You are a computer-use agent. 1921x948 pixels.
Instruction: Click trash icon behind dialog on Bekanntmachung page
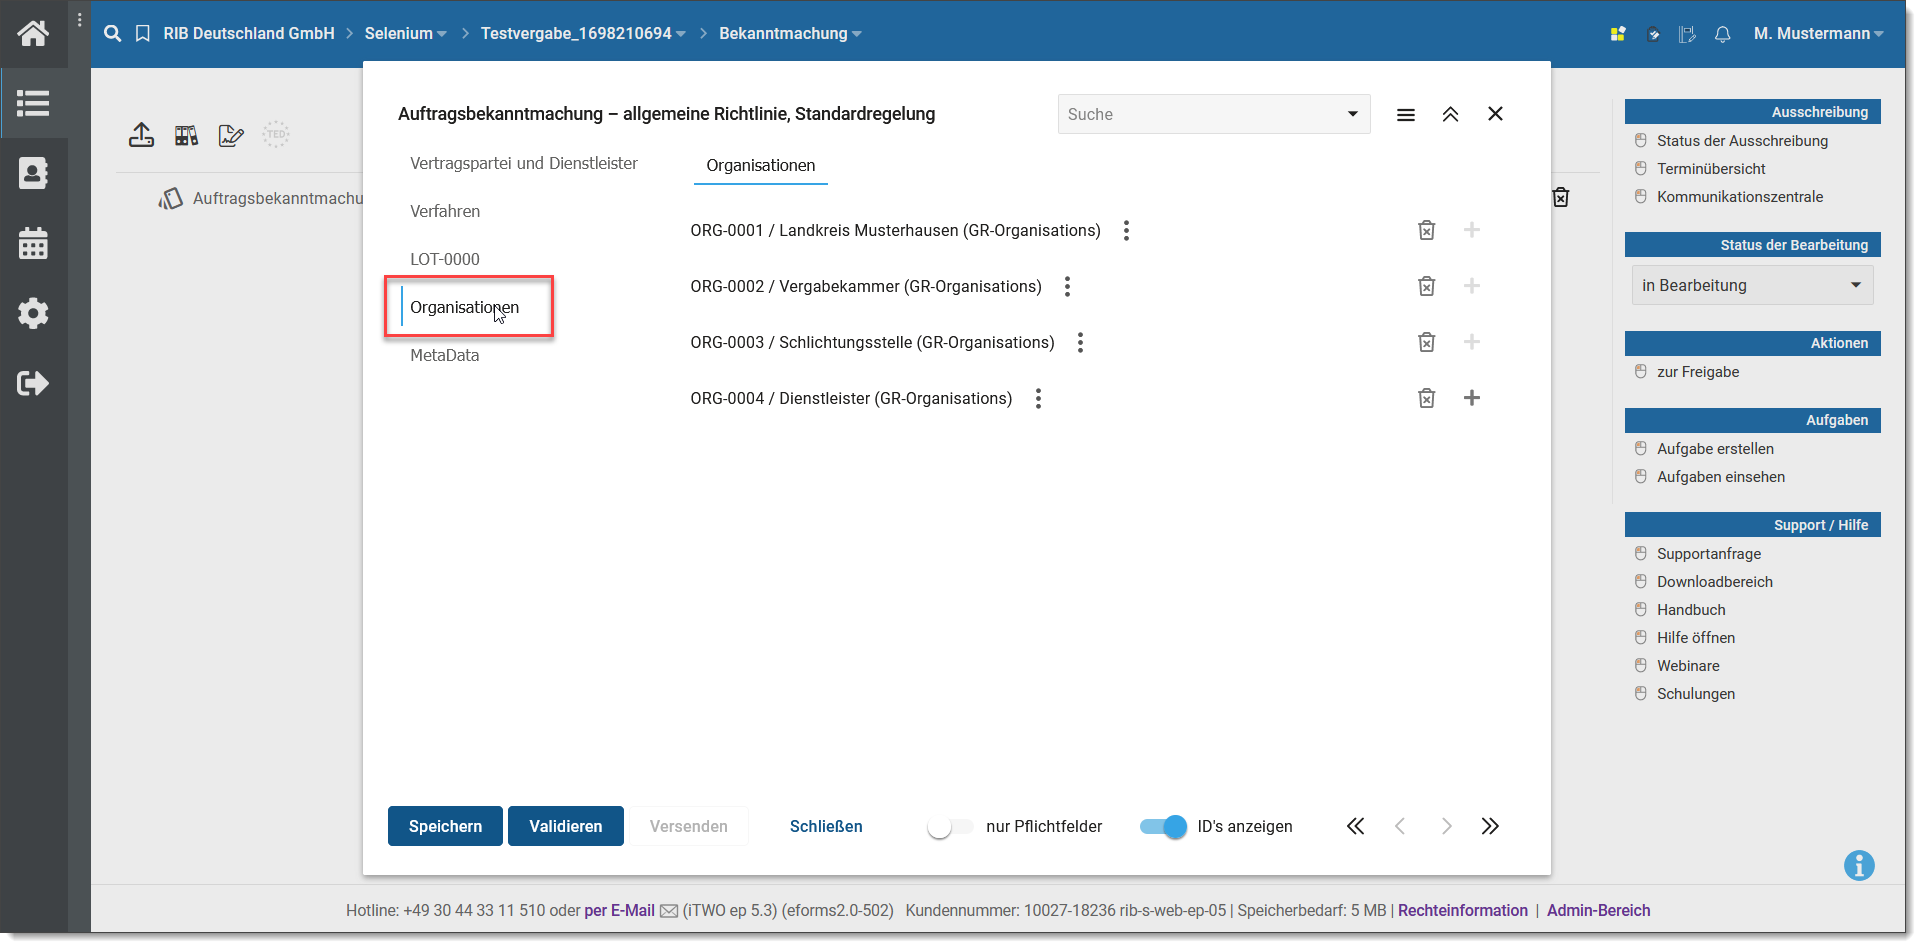[1560, 197]
